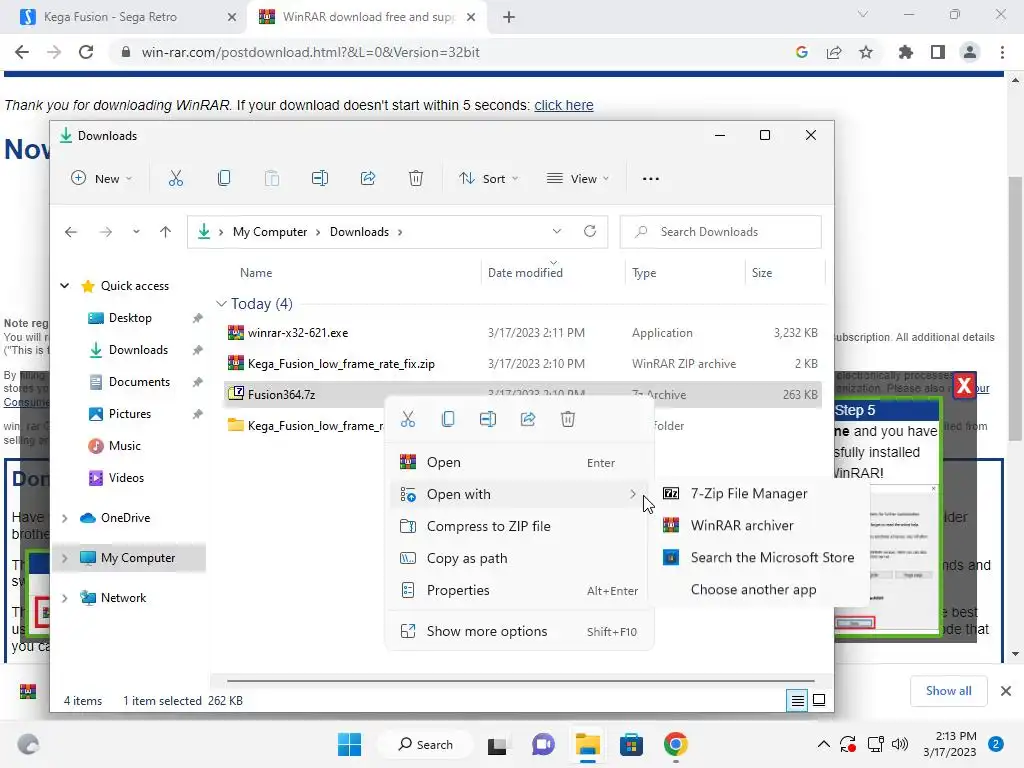1024x768 pixels.
Task: Click the Share icon in Explorer toolbar
Action: pos(368,178)
